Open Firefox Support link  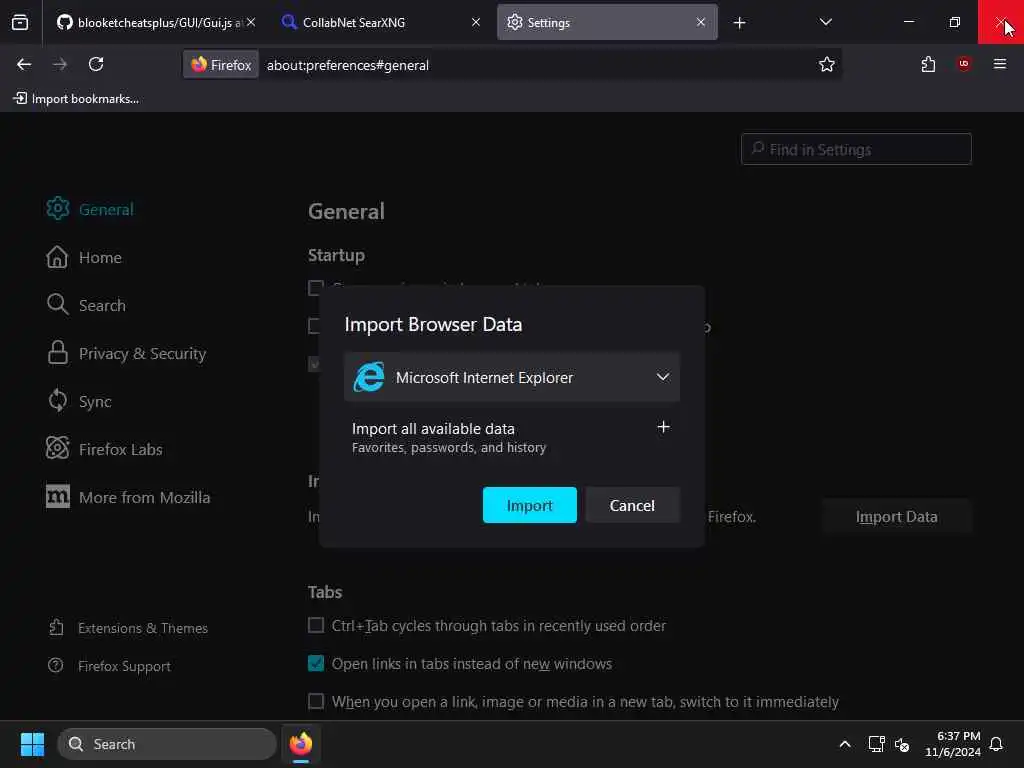pos(110,665)
